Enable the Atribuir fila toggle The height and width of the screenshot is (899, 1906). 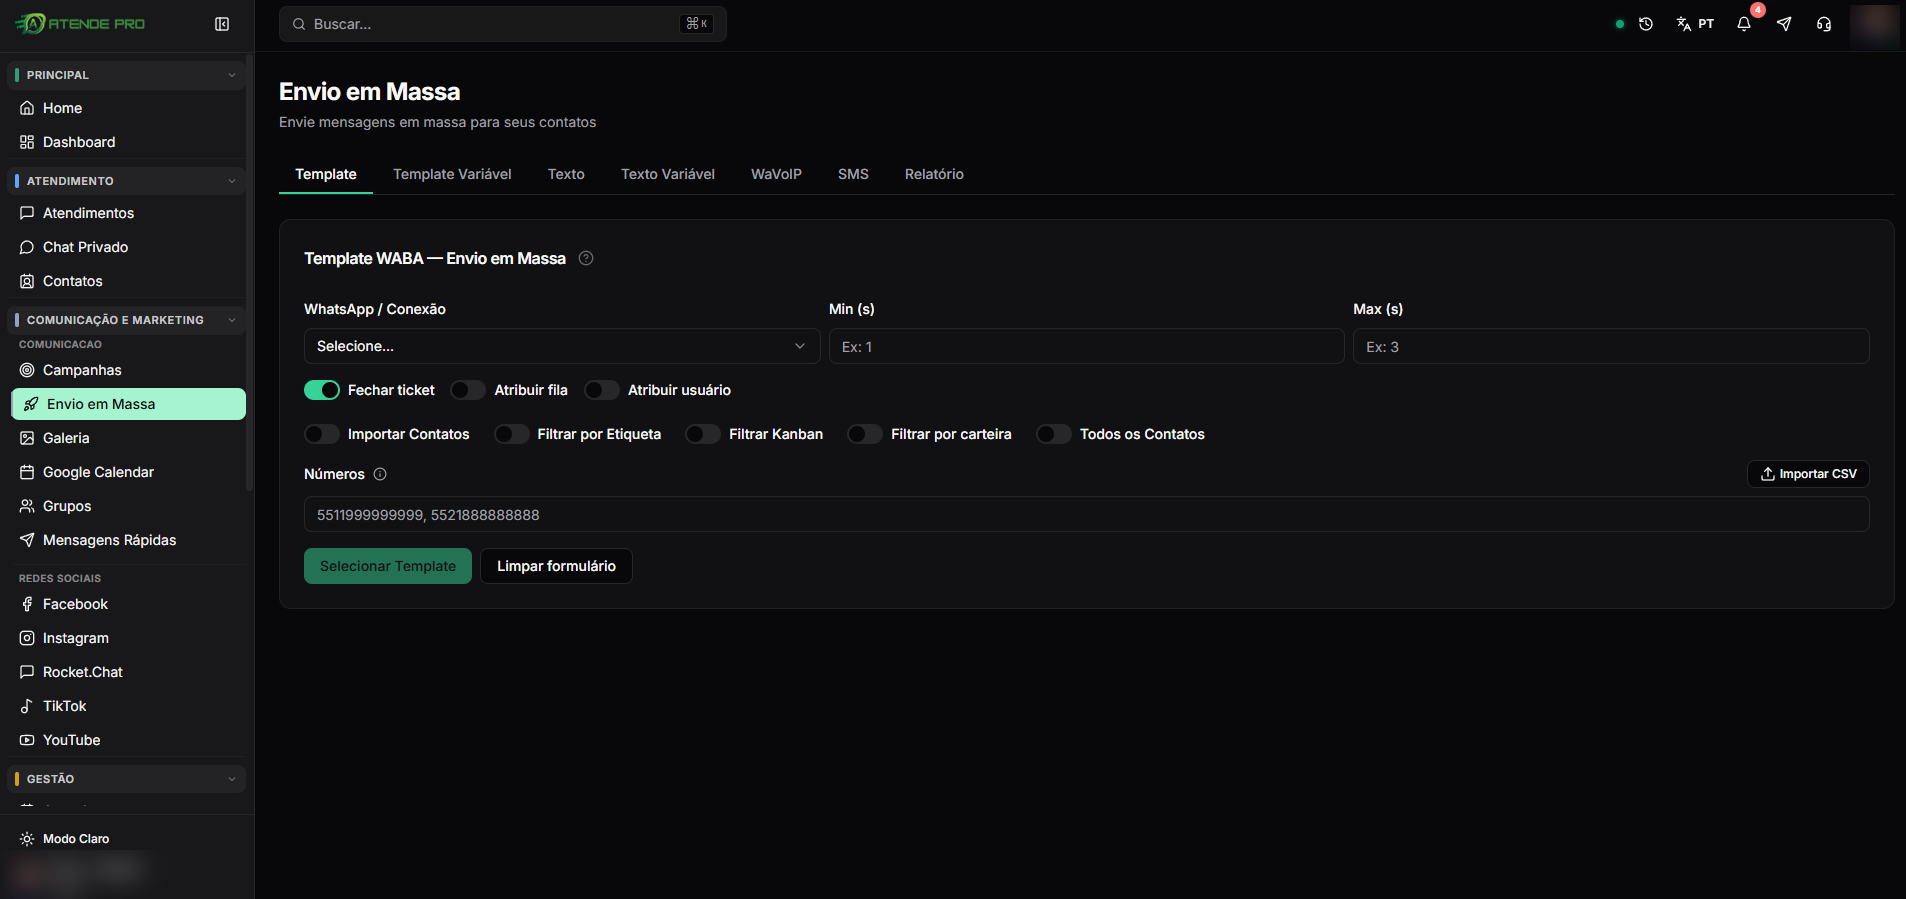(468, 390)
